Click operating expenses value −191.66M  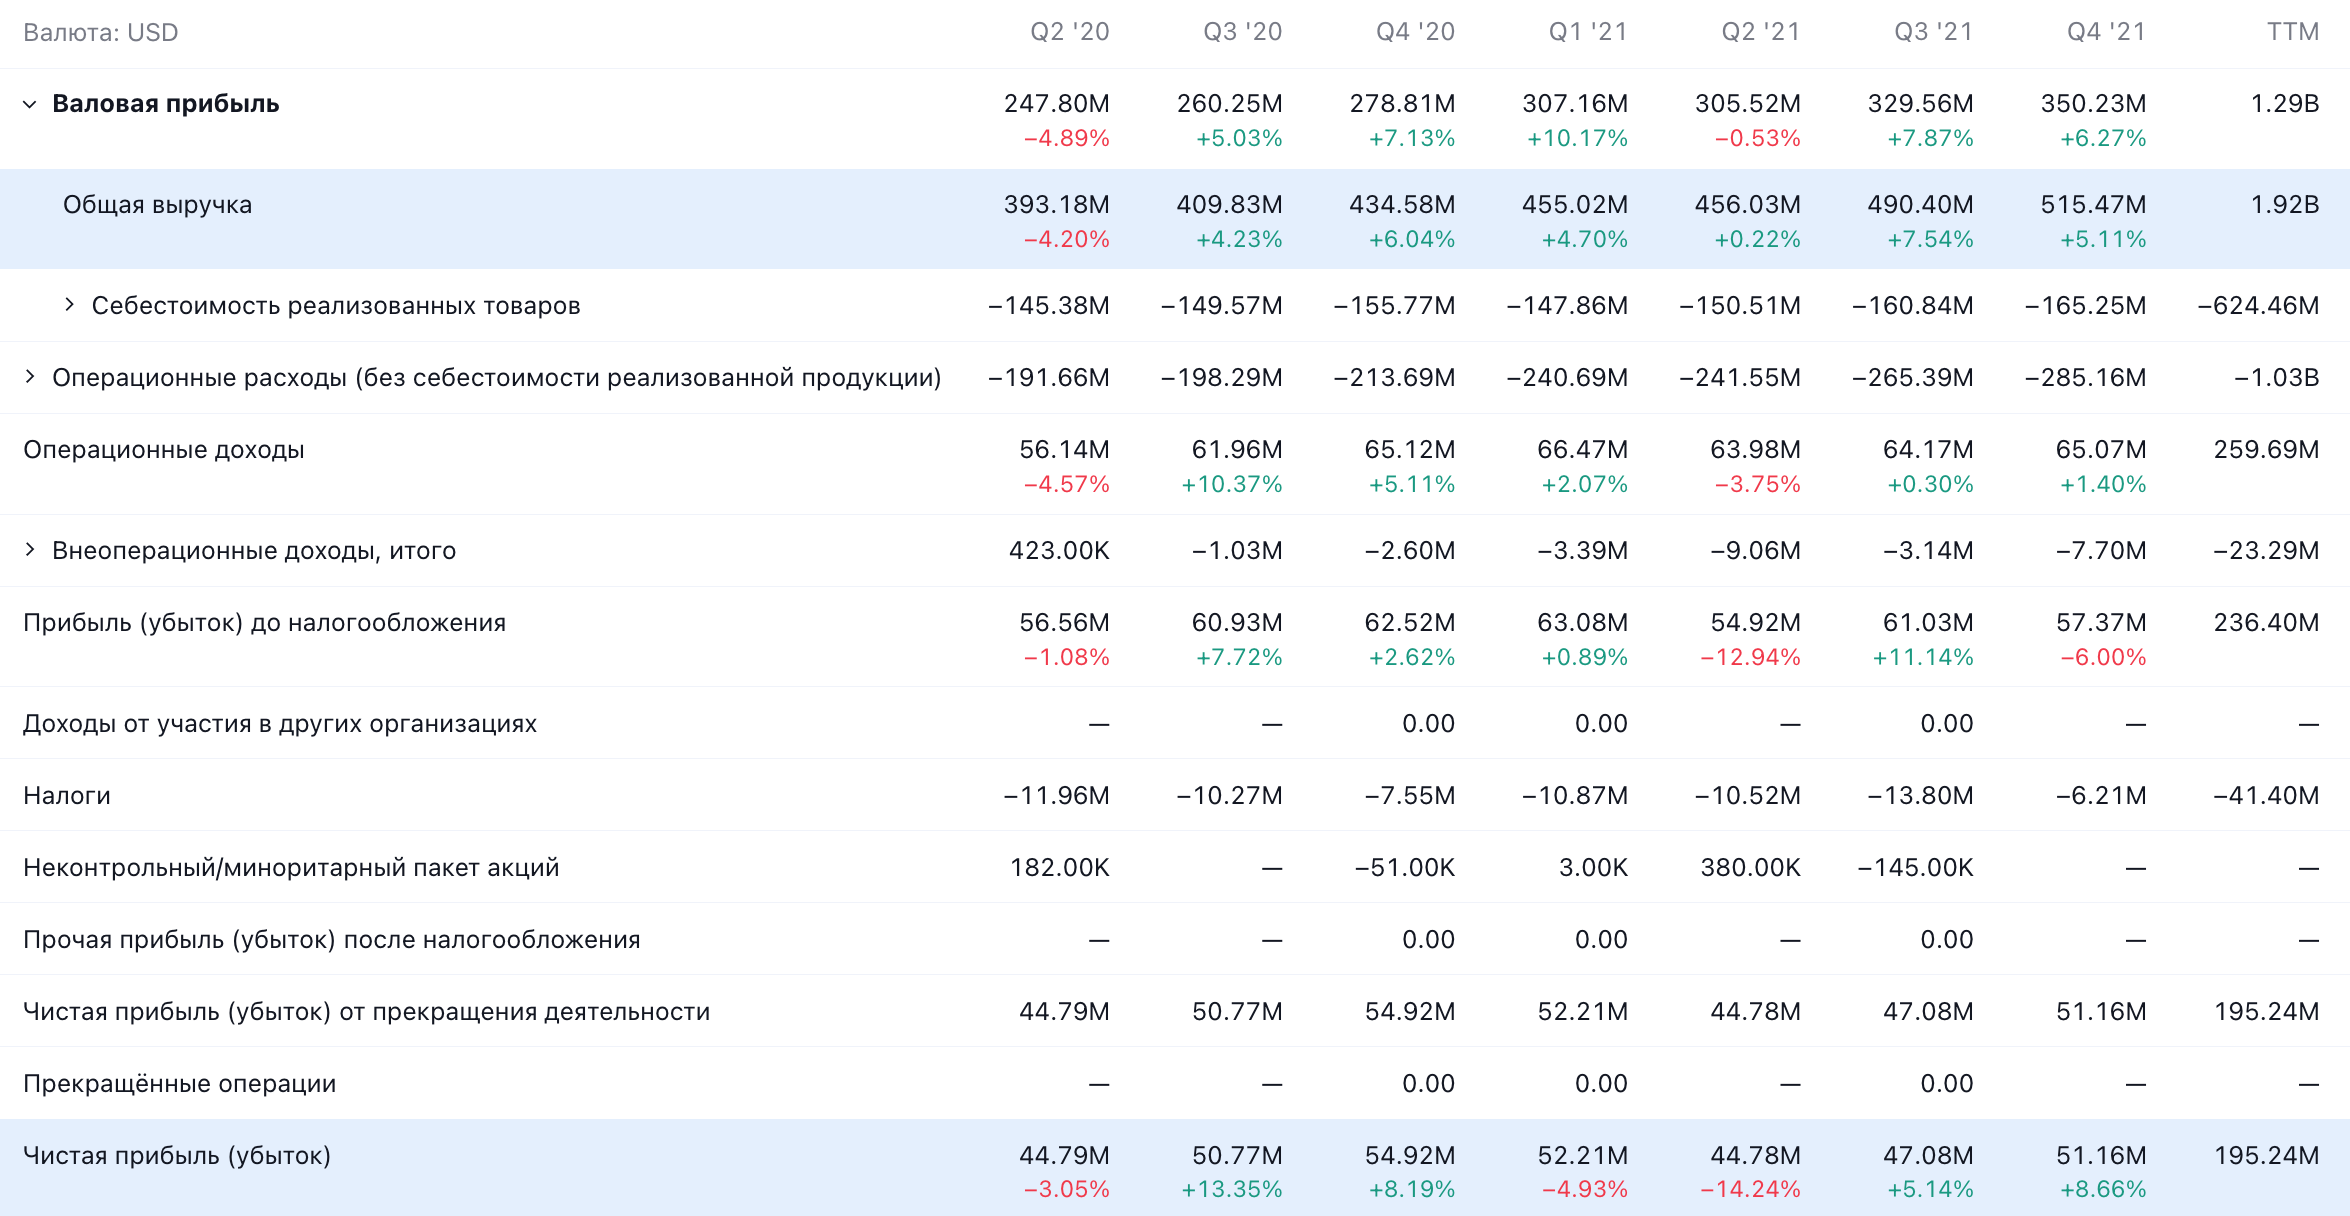point(1049,378)
